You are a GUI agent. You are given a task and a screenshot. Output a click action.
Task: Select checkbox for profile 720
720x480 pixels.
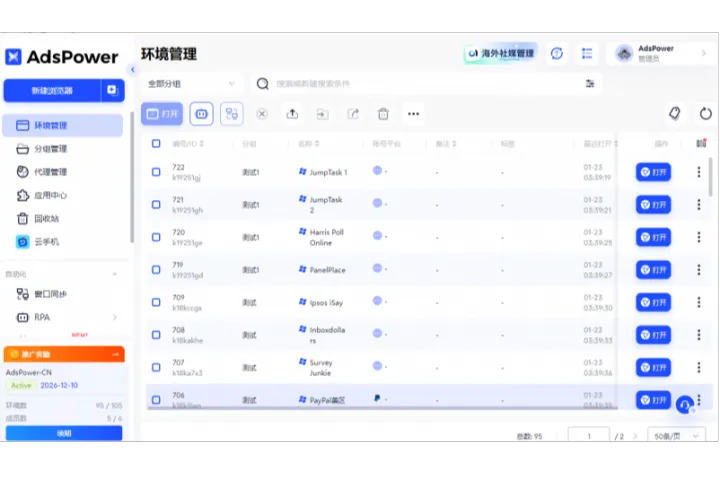[156, 237]
